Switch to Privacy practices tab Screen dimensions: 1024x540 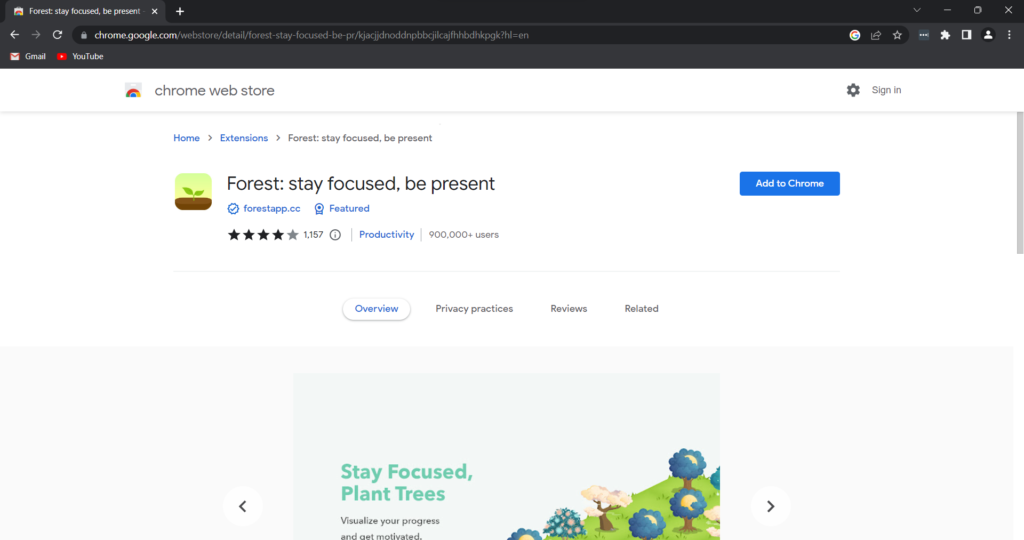474,309
